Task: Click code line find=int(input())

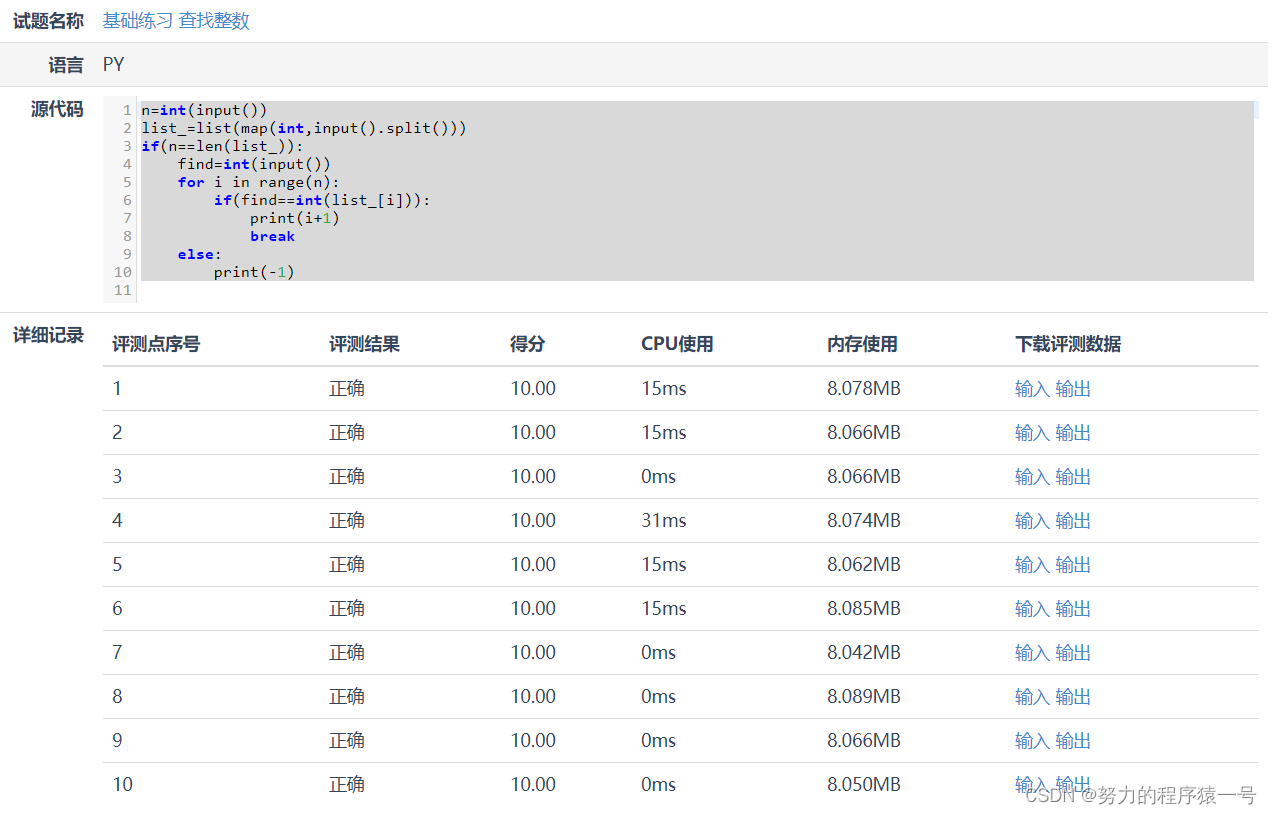Action: click(254, 164)
